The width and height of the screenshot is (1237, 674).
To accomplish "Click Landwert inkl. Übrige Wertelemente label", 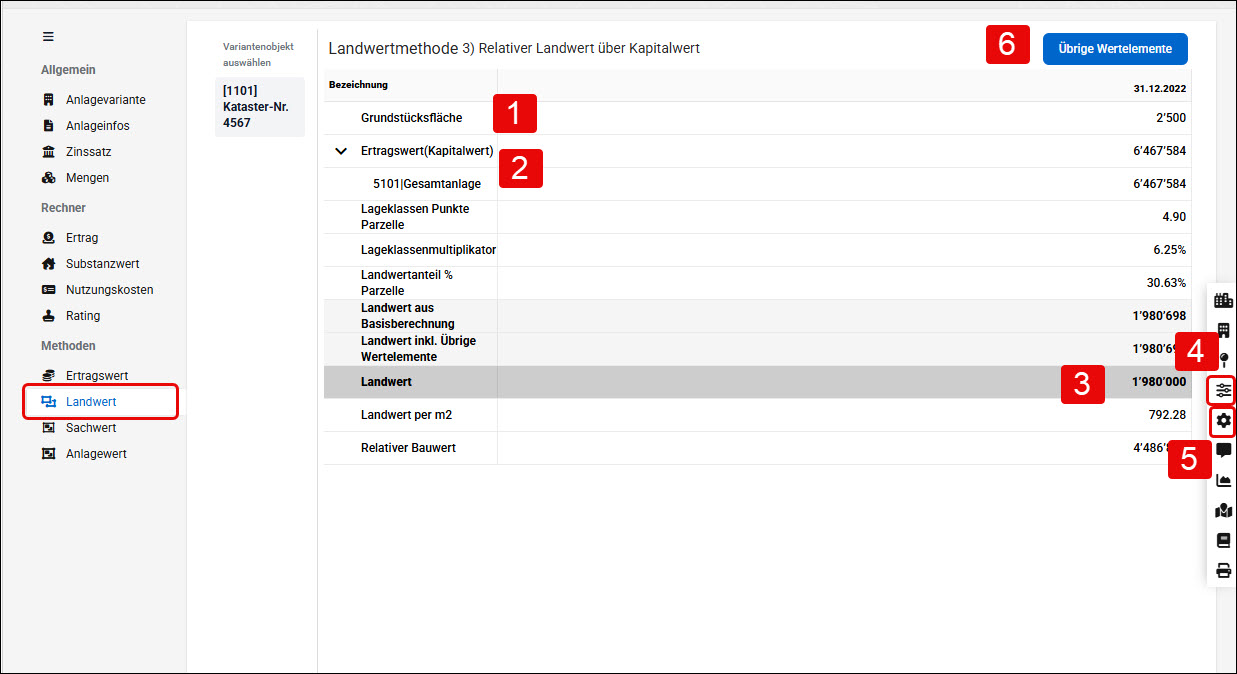I will (x=418, y=349).
